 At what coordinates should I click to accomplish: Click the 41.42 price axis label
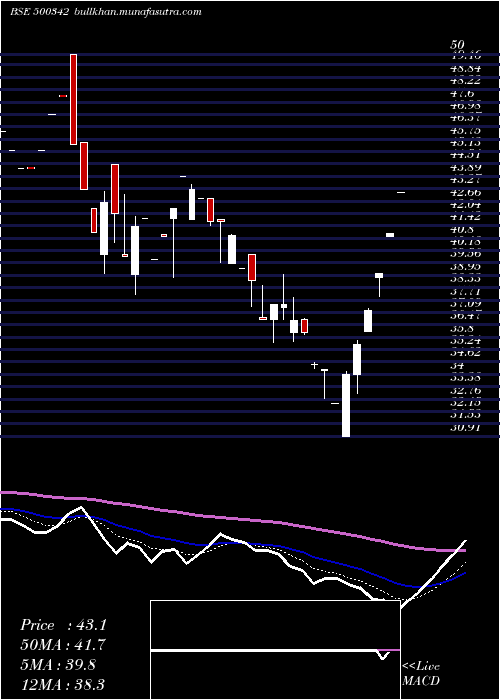(x=466, y=217)
